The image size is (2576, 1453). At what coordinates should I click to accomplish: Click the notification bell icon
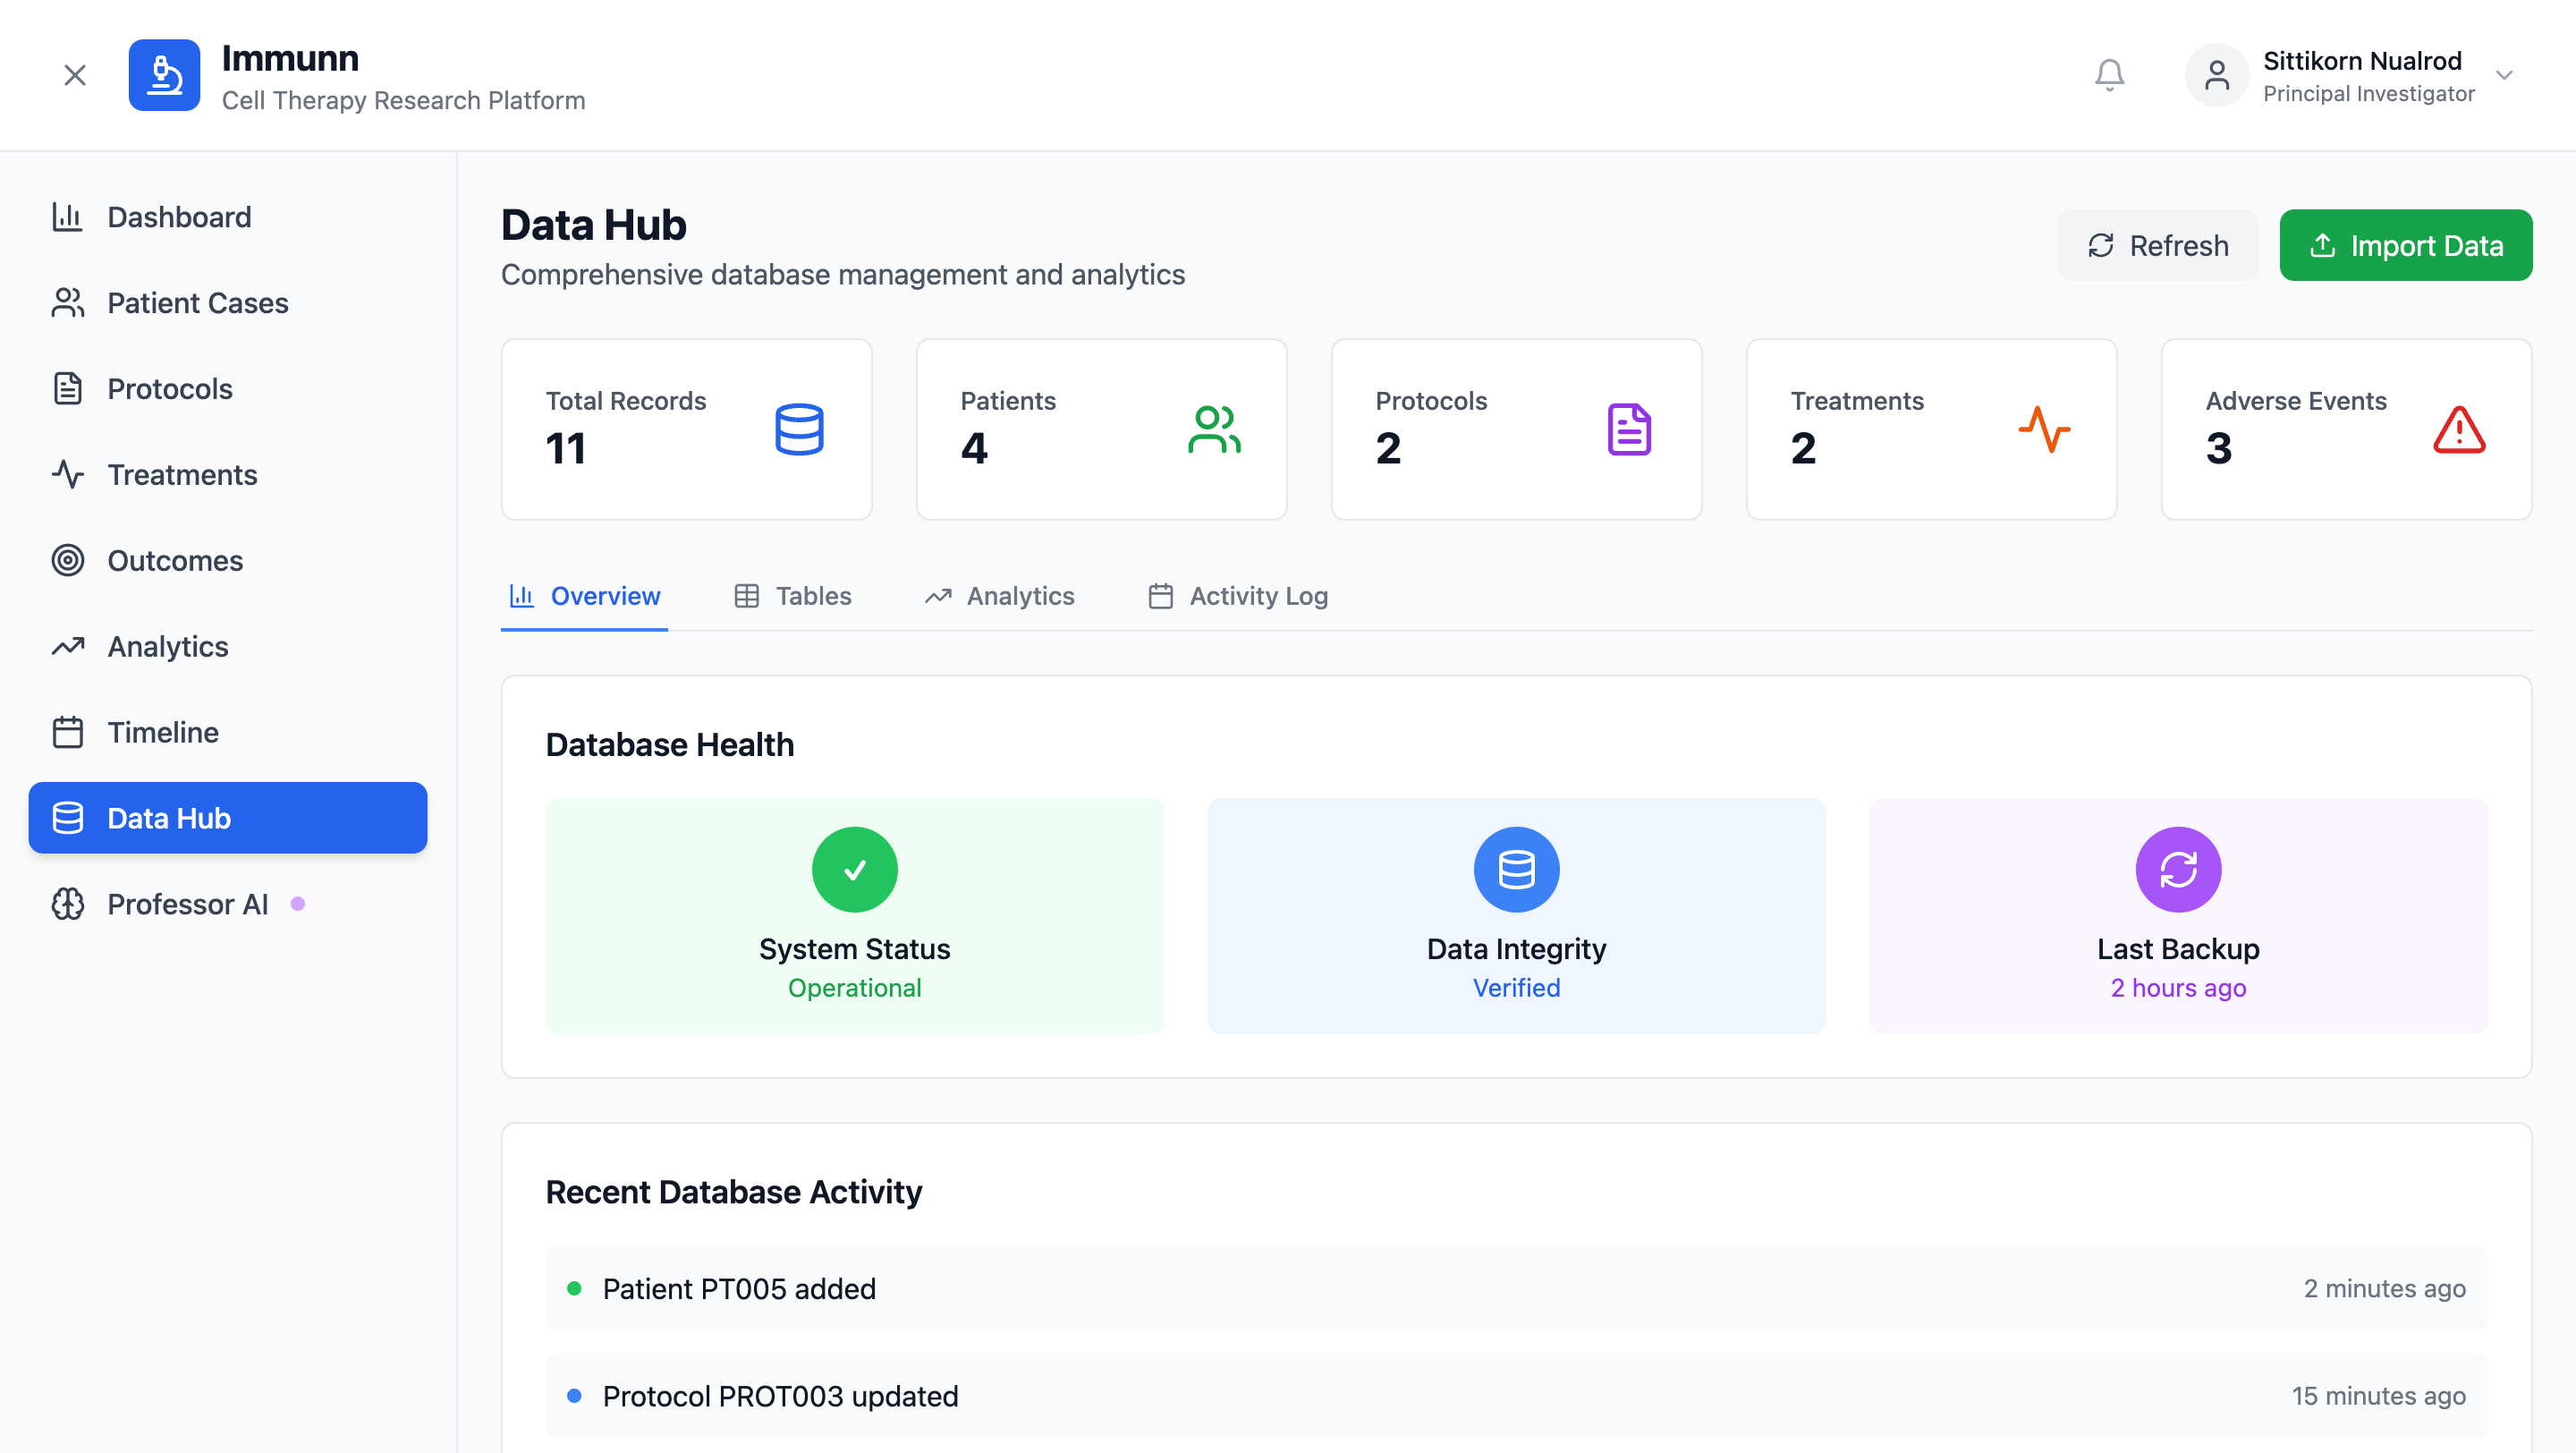pos(2109,75)
